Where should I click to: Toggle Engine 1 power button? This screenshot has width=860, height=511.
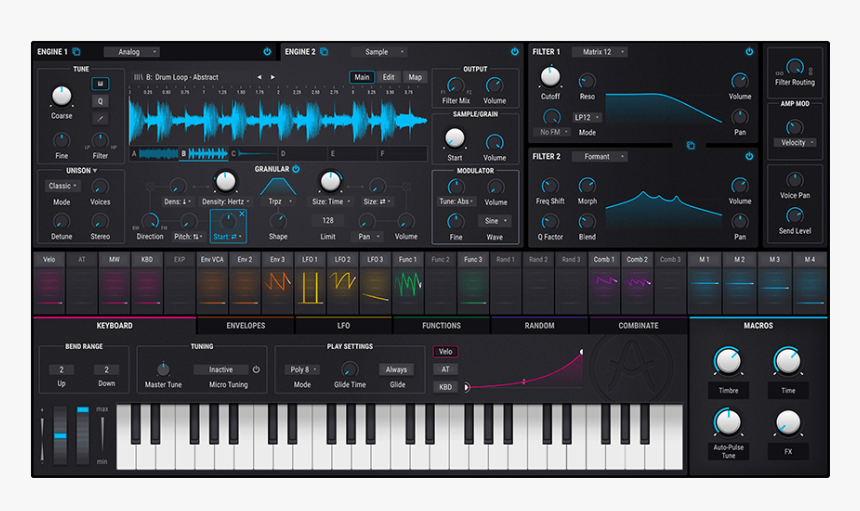point(267,52)
